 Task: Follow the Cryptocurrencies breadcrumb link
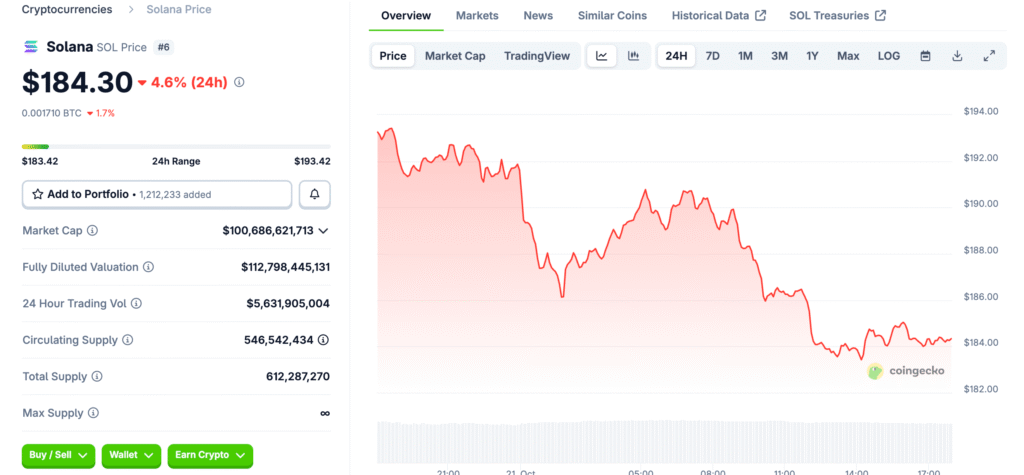click(66, 9)
